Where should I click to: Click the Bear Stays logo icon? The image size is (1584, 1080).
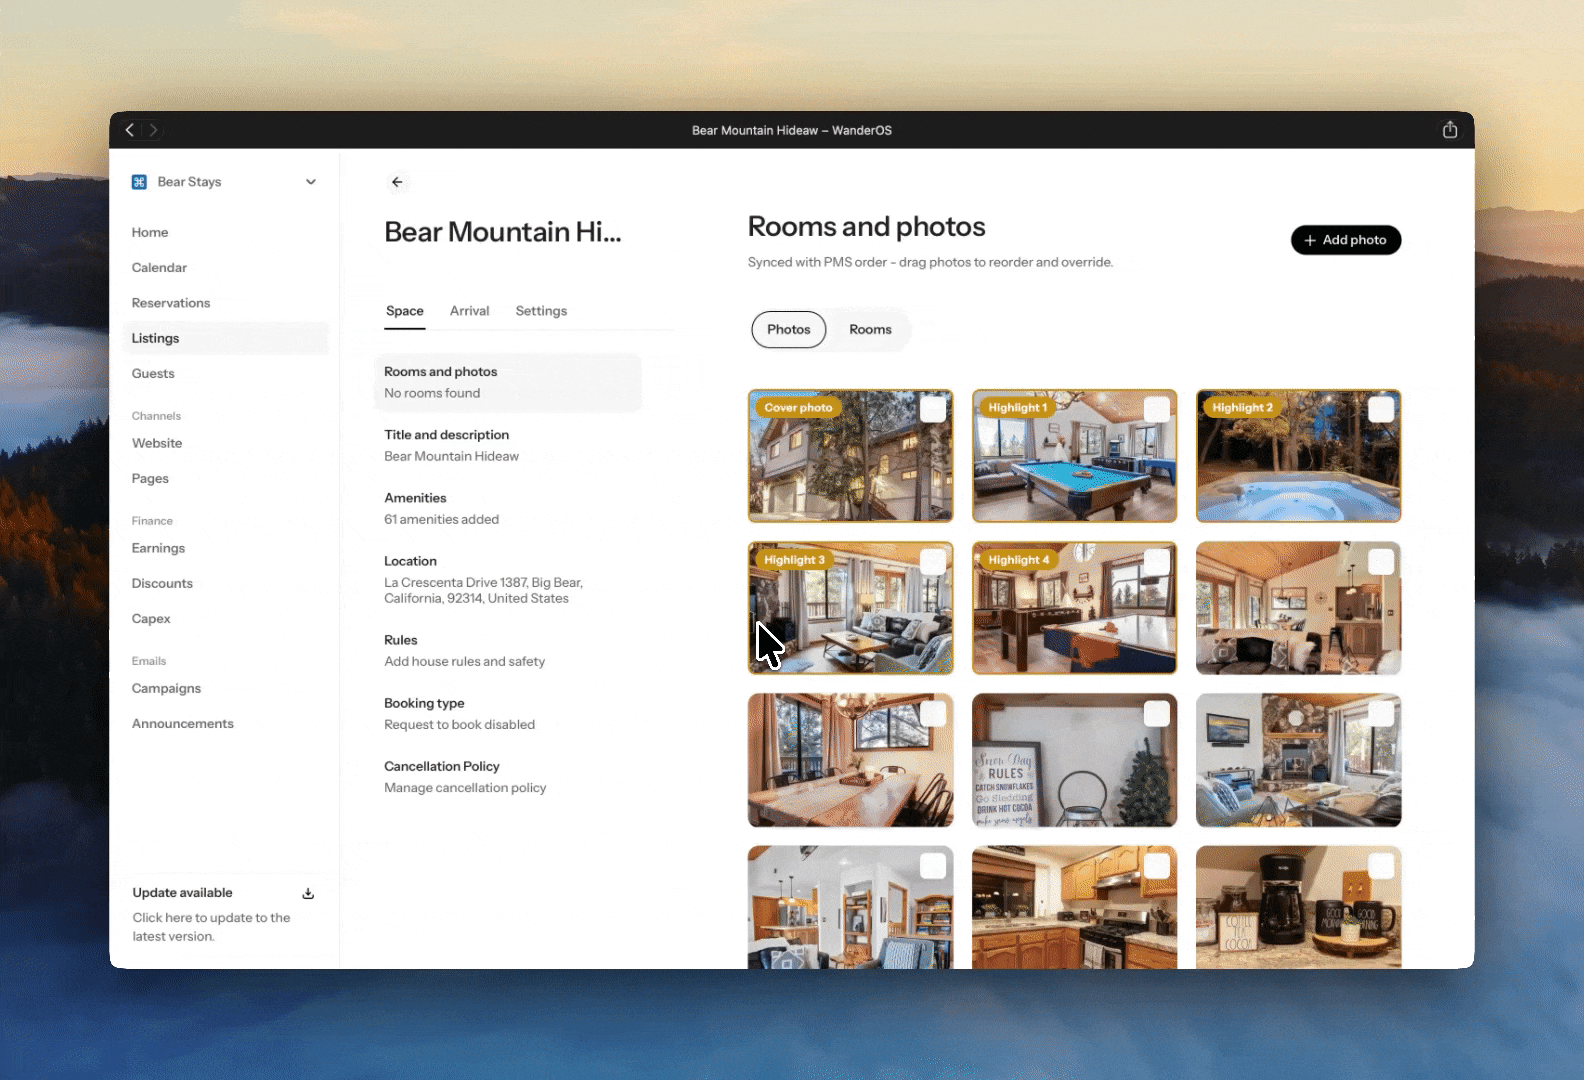pos(139,182)
